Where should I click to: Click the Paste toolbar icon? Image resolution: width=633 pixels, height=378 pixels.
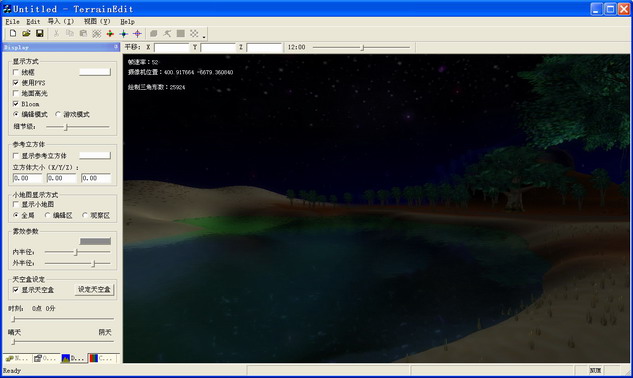click(x=83, y=34)
